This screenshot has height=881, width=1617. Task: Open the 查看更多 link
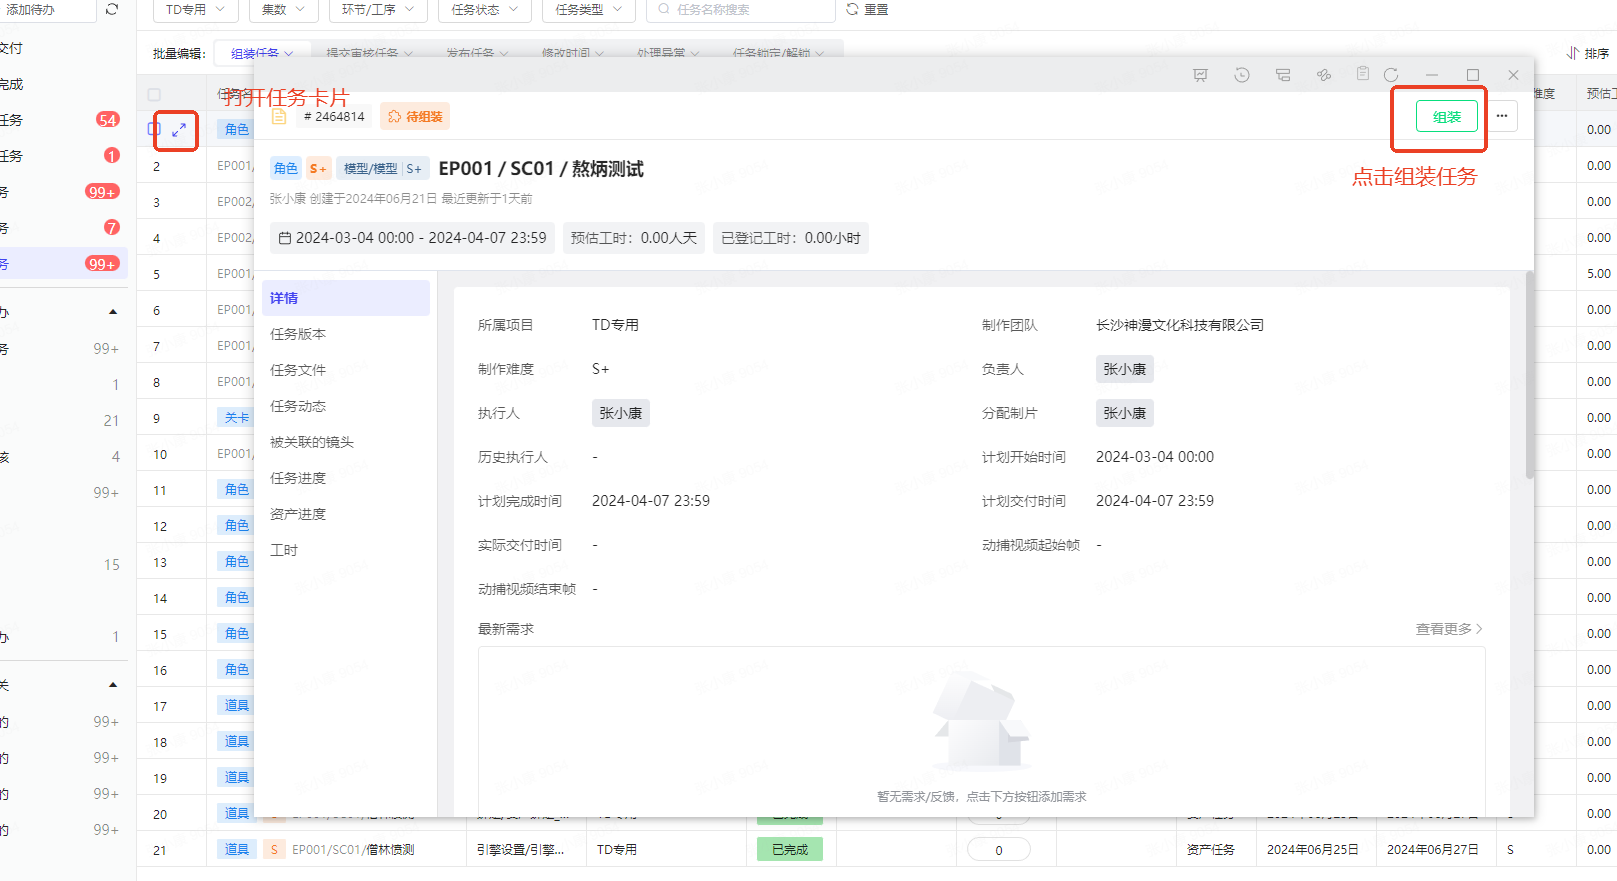[1448, 629]
